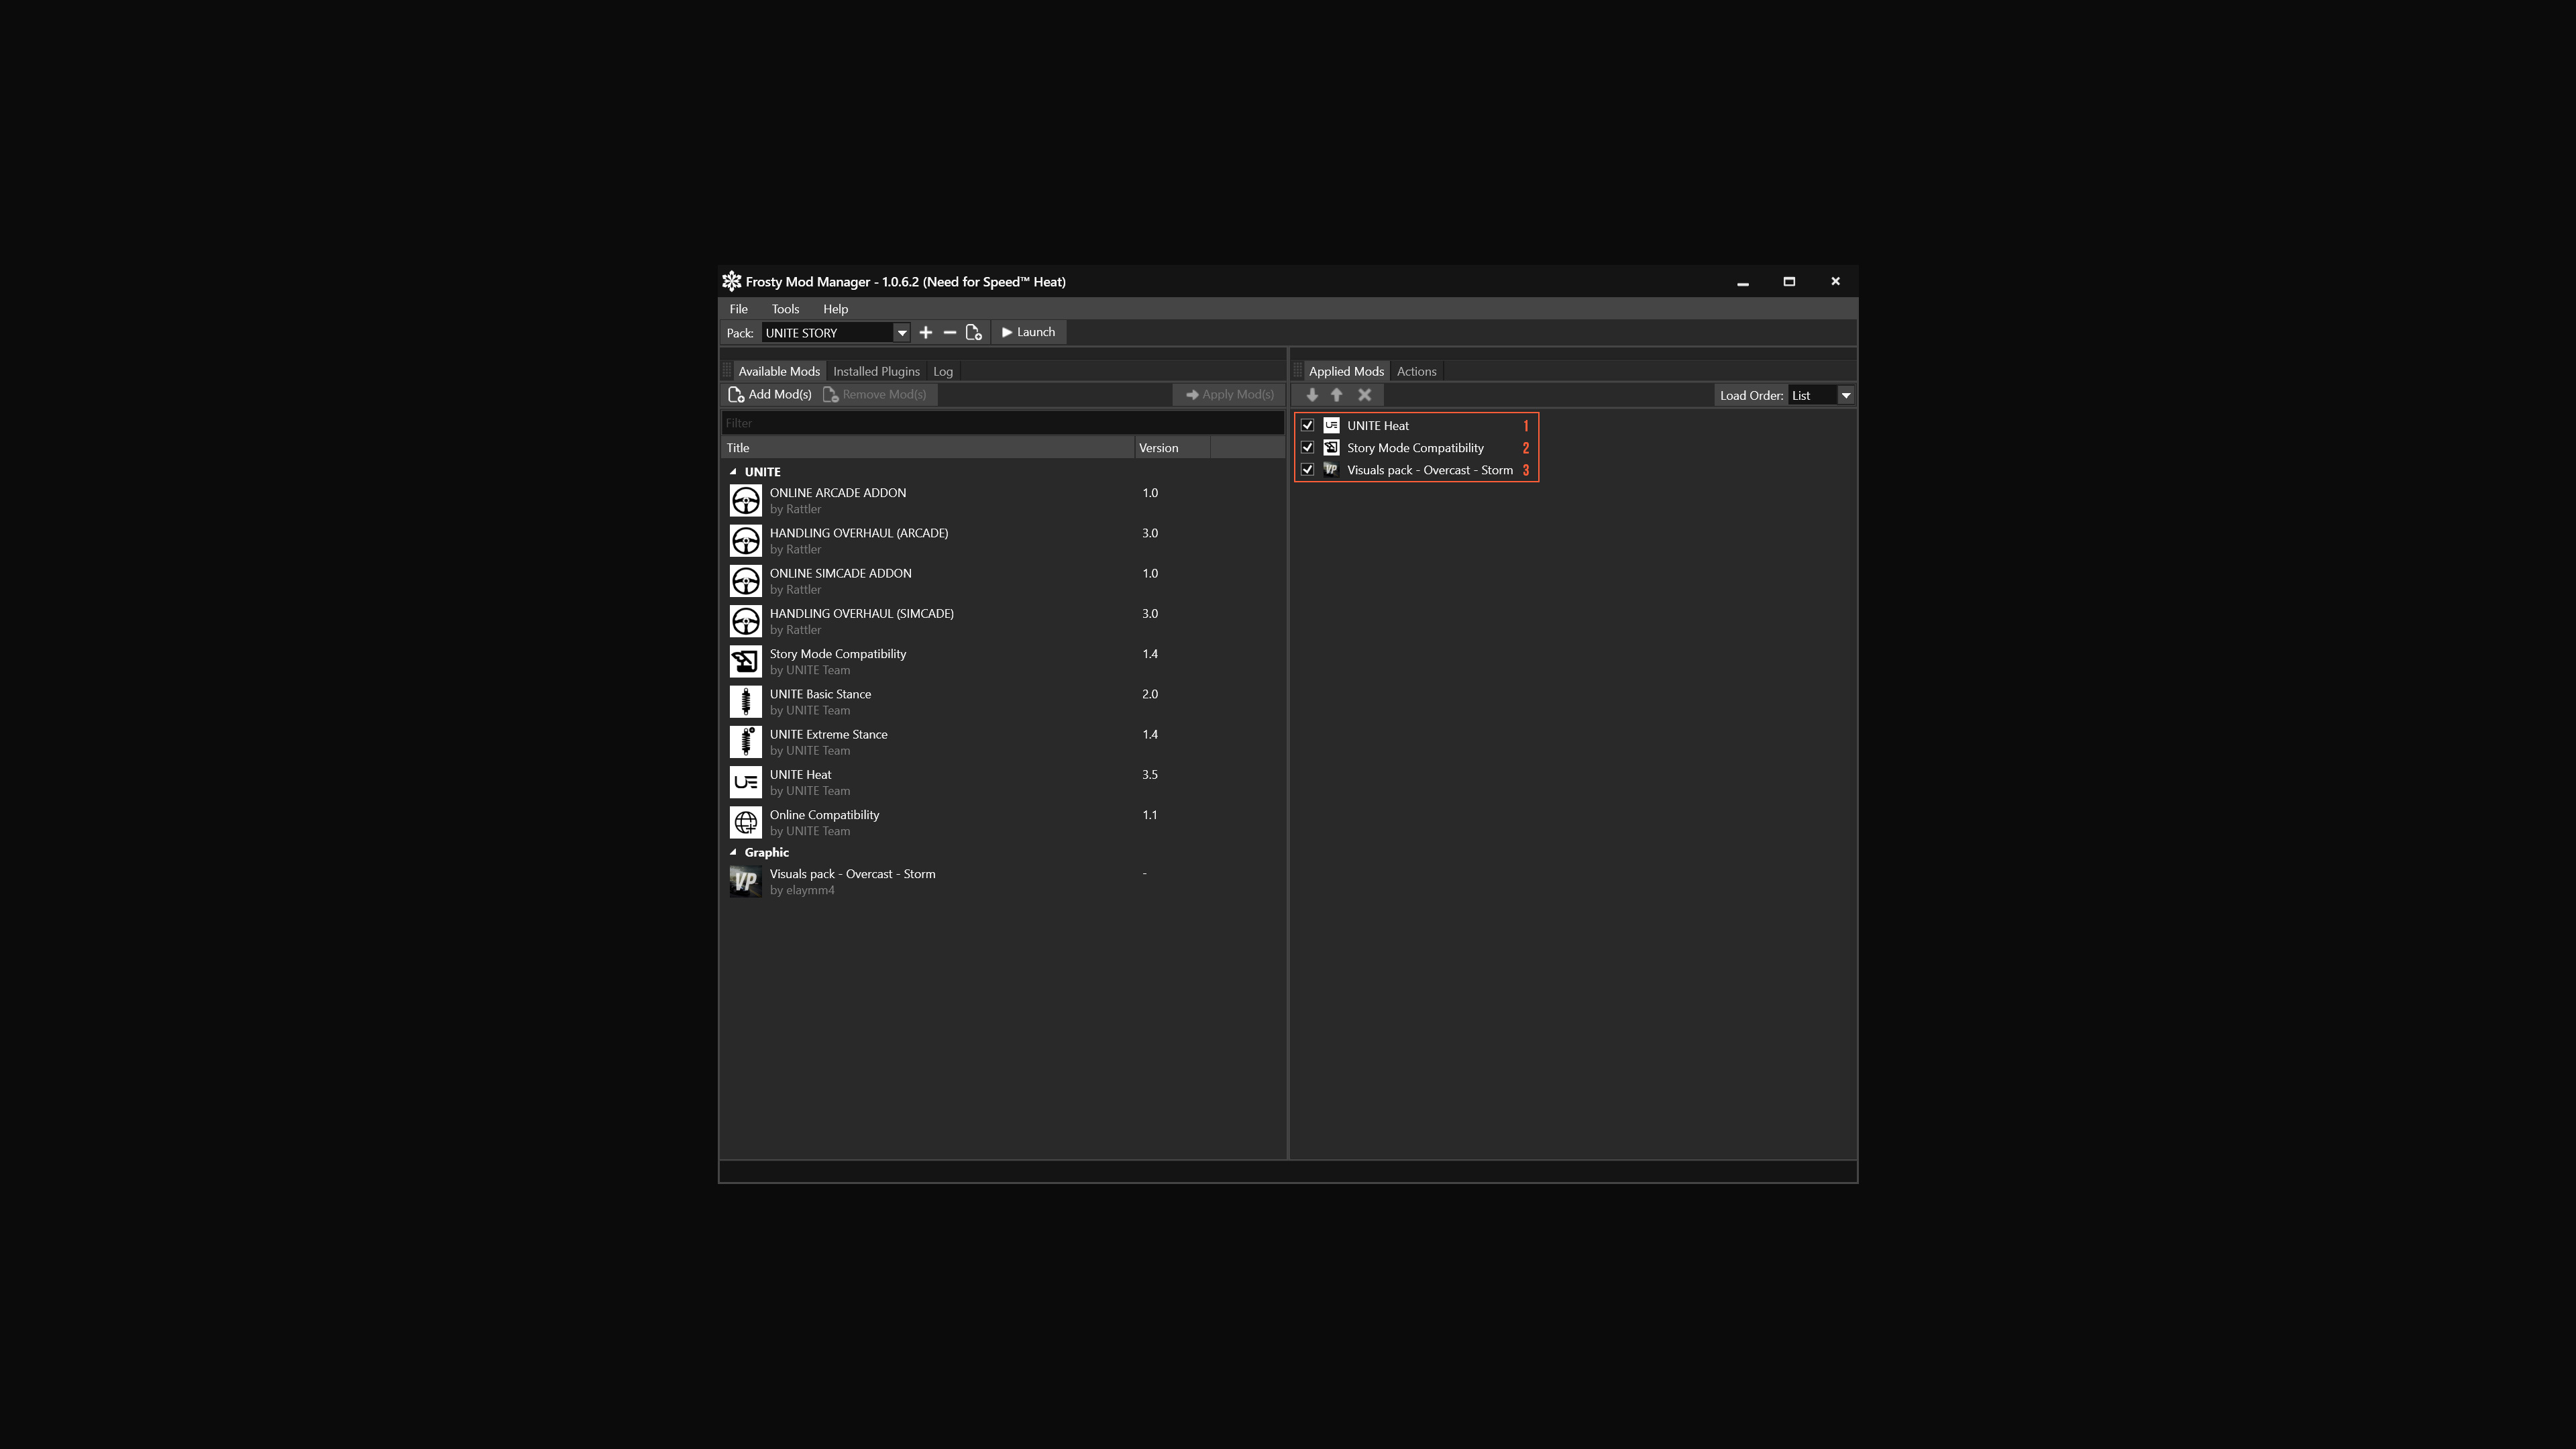This screenshot has height=1449, width=2576.
Task: Click Story Mode Compatibility icon in applied mods
Action: pos(1331,448)
